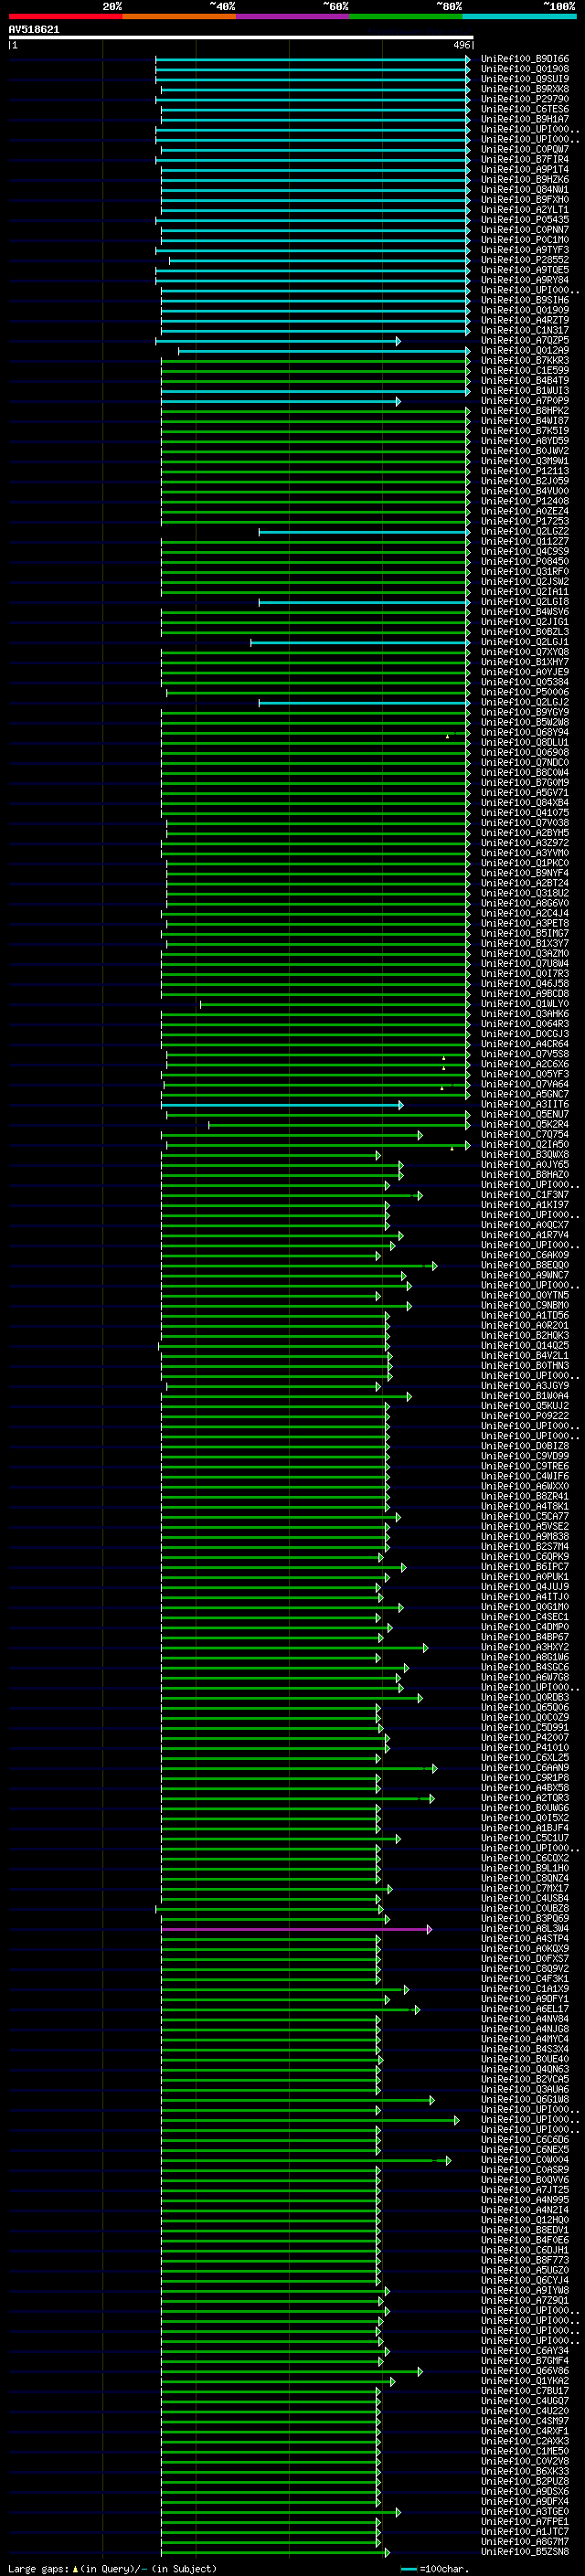Image resolution: width=585 pixels, height=2576 pixels.
Task: Select the UniRef100_P08450 label
Action: 525,561
